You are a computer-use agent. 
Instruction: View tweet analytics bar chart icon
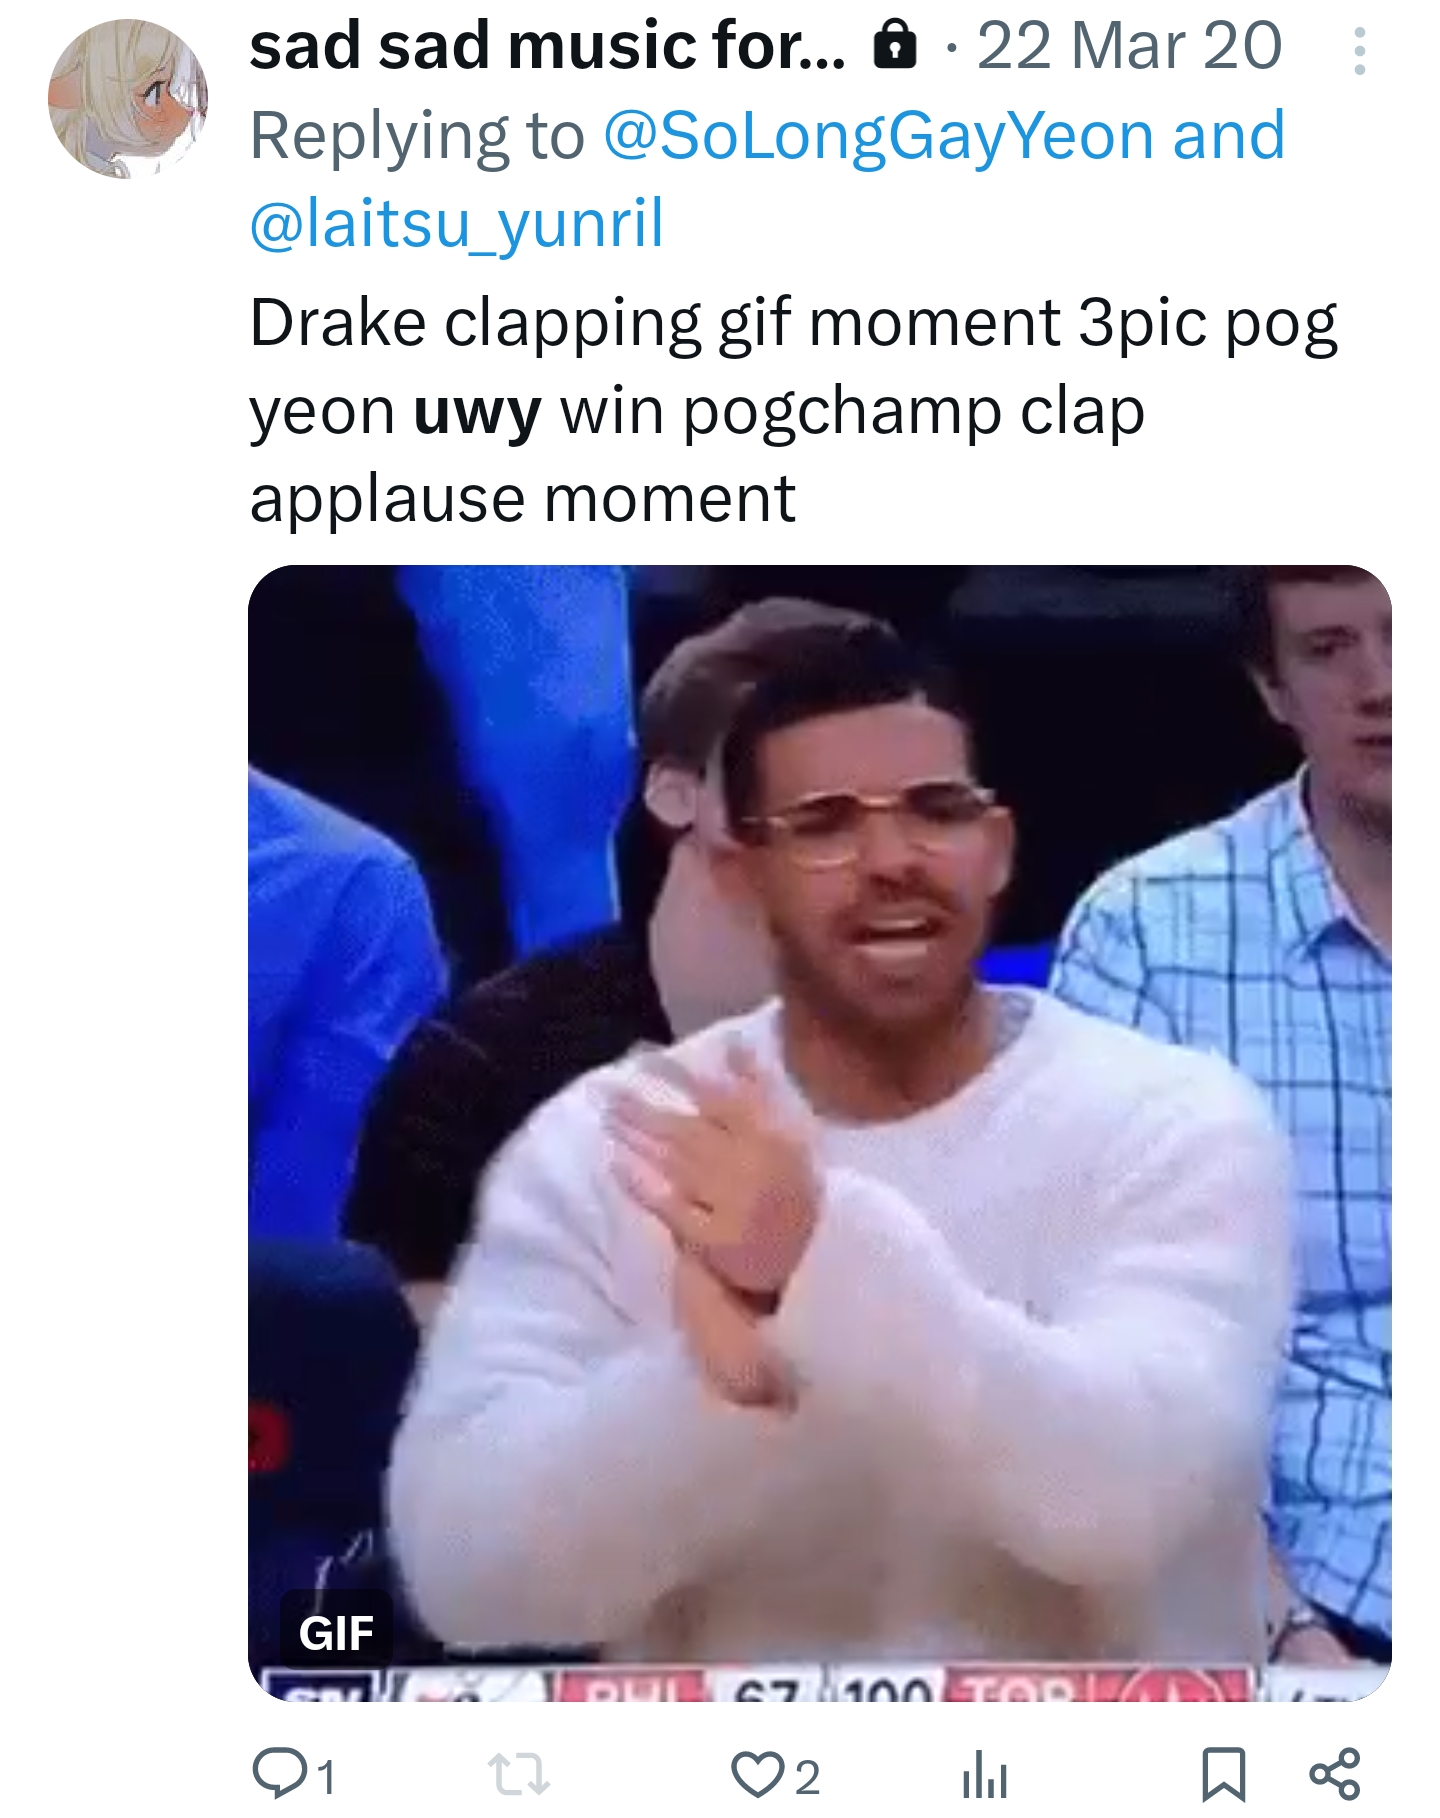pyautogui.click(x=984, y=1774)
